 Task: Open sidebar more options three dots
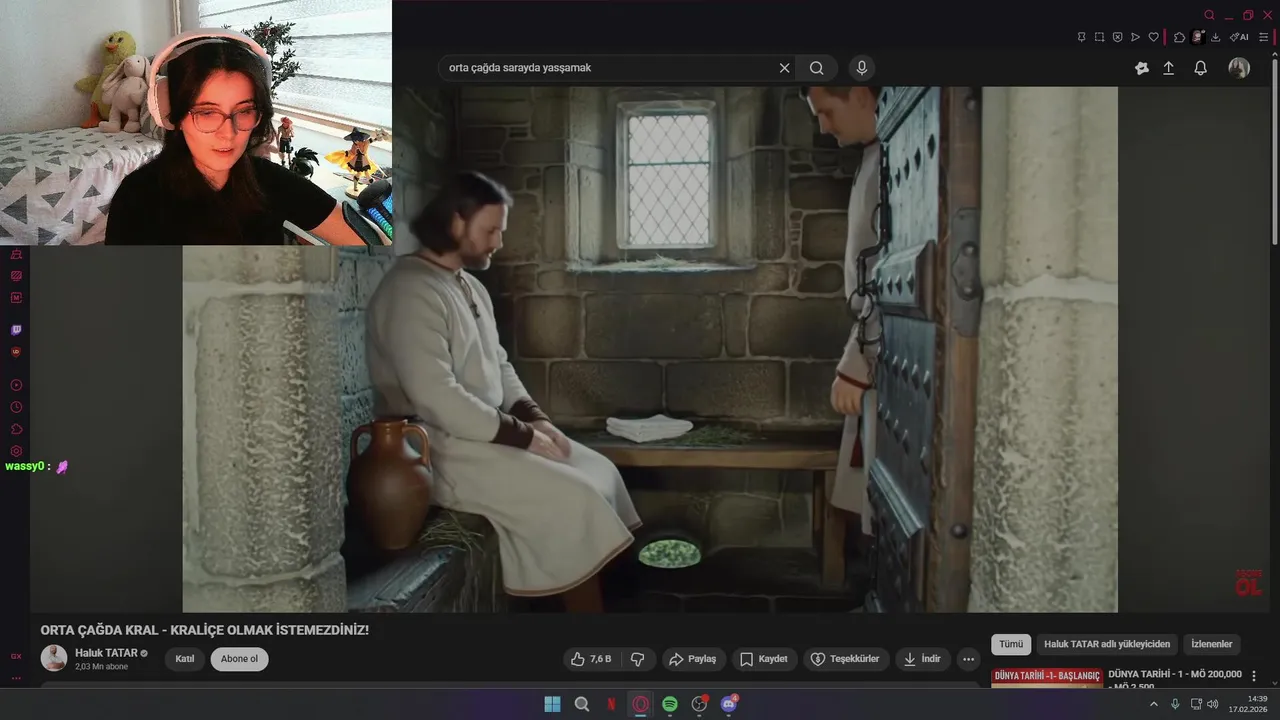coord(16,678)
